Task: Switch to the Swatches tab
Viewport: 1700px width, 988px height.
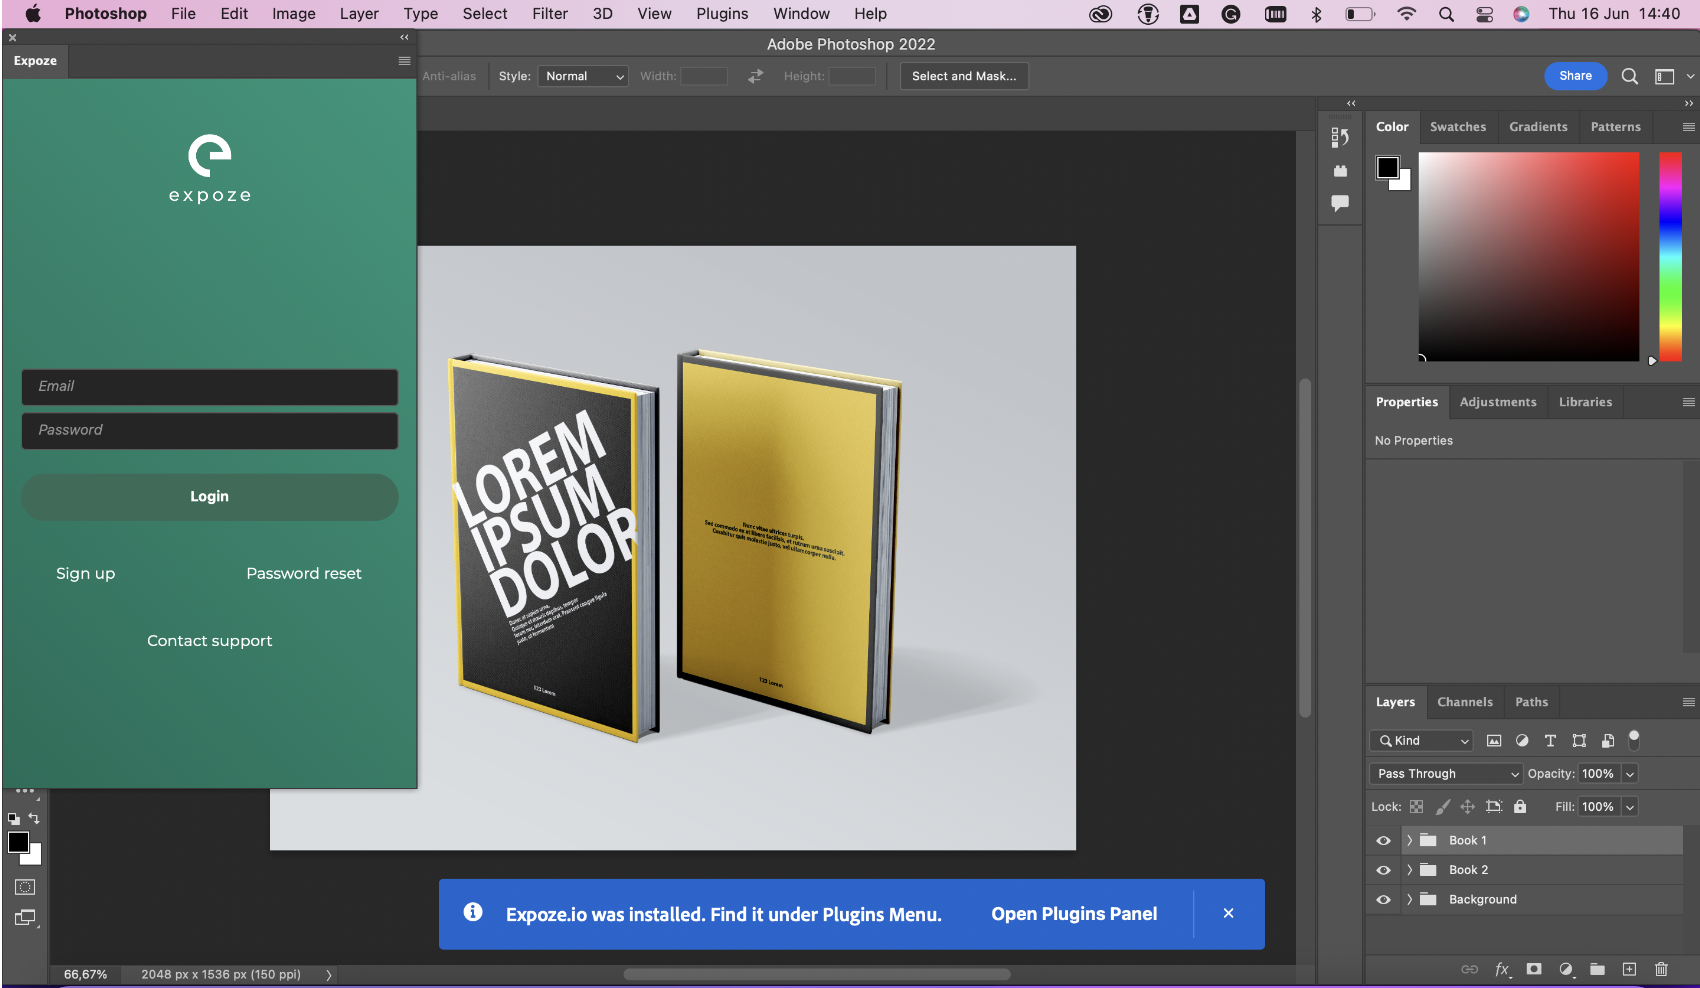Action: tap(1457, 127)
